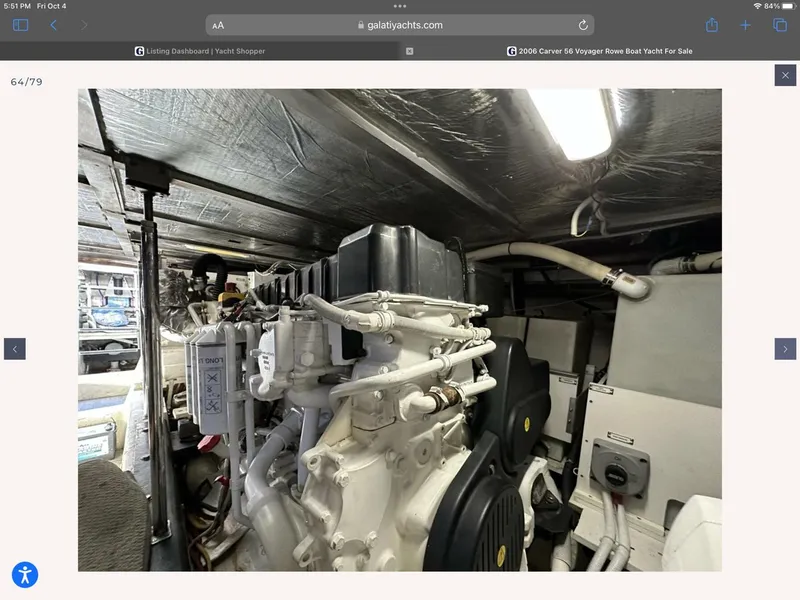Viewport: 800px width, 600px height.
Task: Navigate back to the previous page
Action: tap(52, 24)
